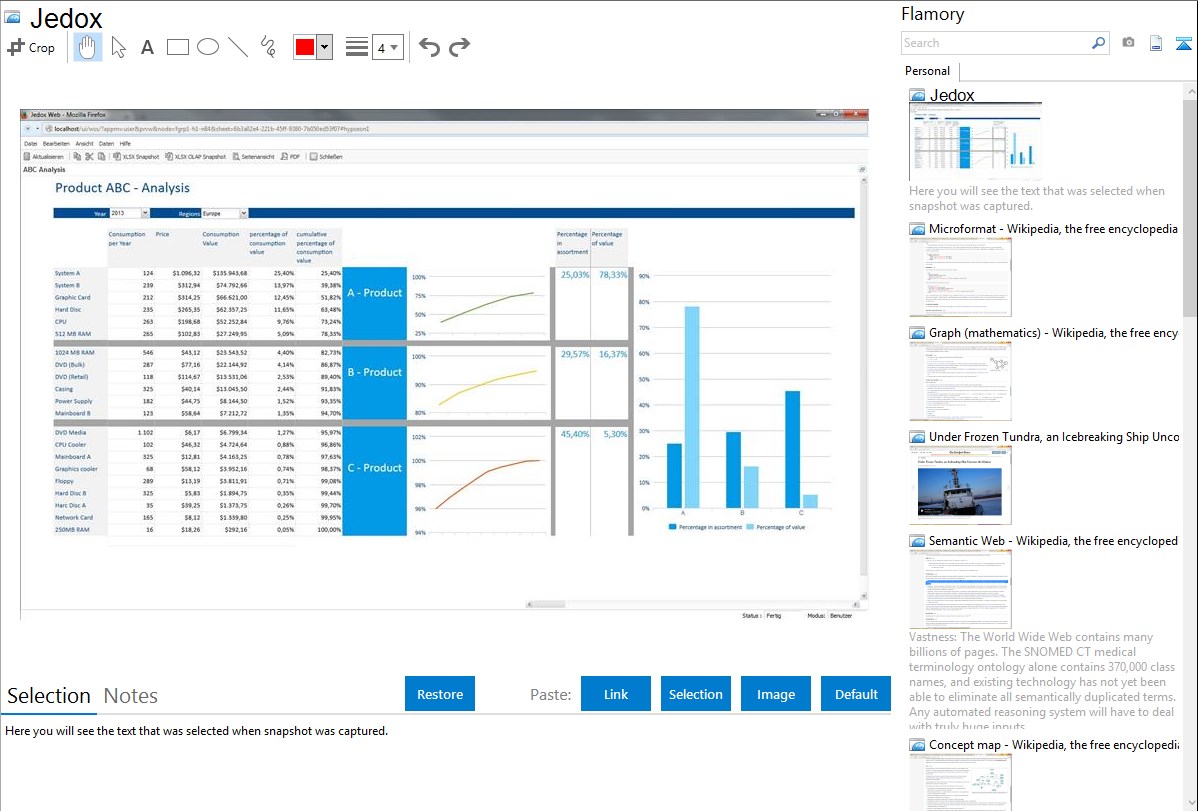Redo the last undone action
The image size is (1198, 811).
click(x=460, y=47)
